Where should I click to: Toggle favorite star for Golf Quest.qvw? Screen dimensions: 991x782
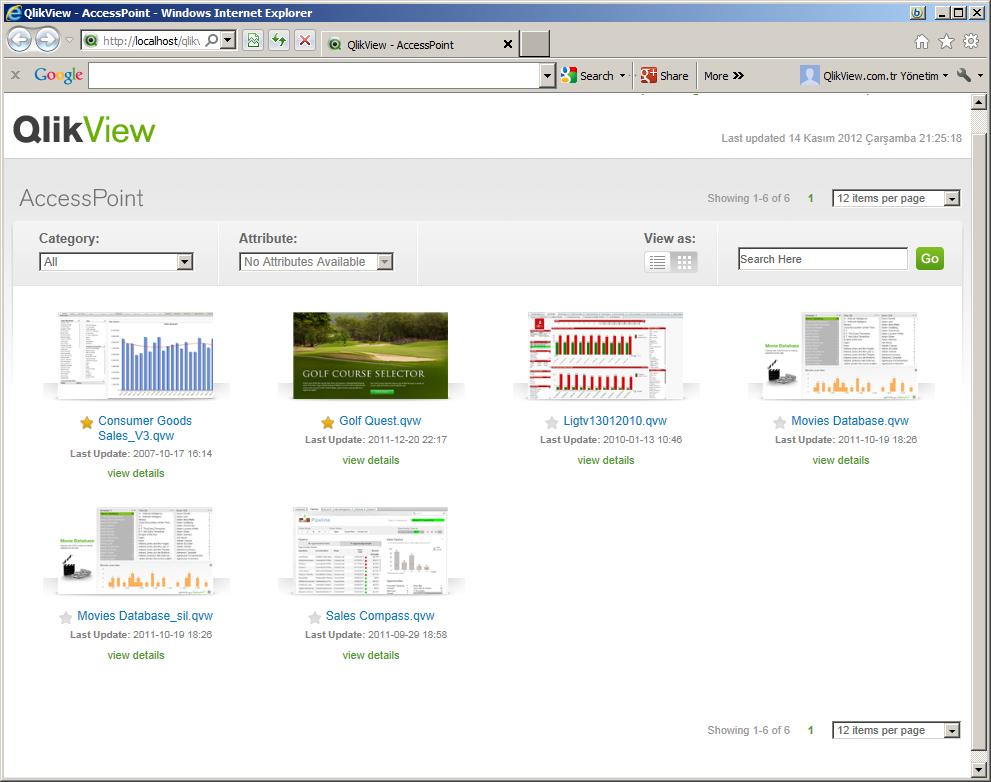point(327,422)
